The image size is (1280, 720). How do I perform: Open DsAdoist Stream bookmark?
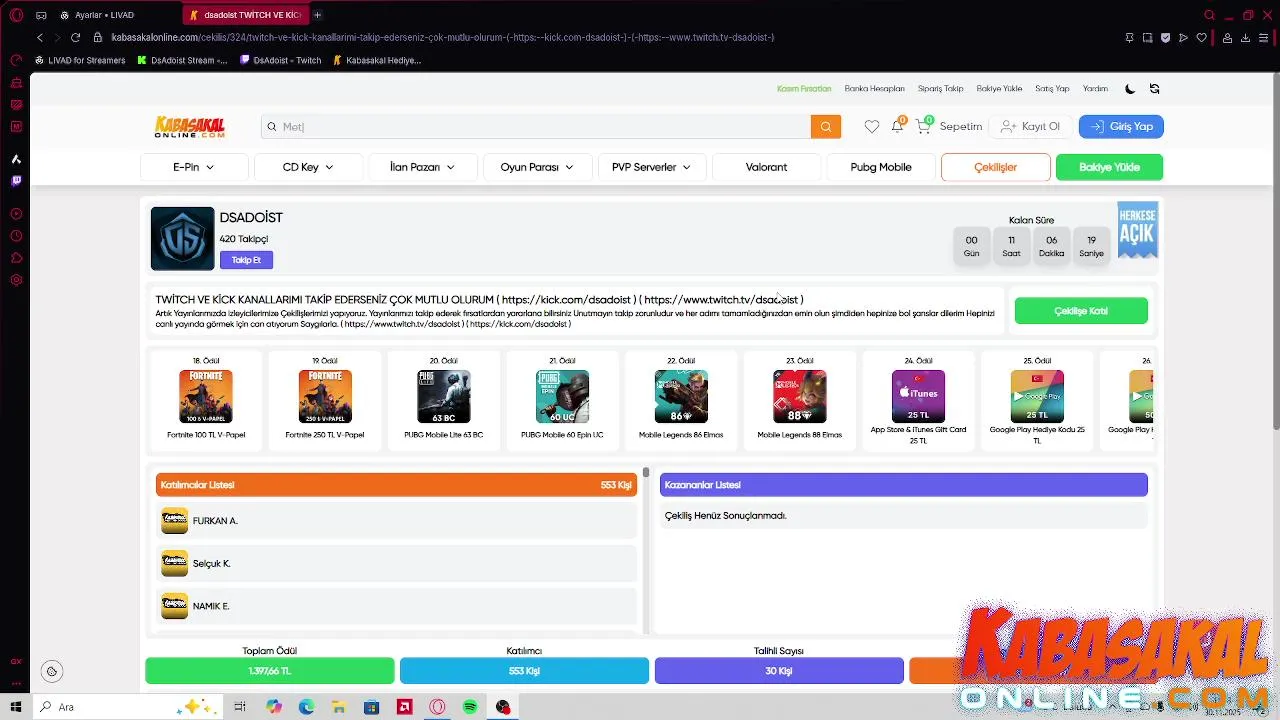point(182,60)
